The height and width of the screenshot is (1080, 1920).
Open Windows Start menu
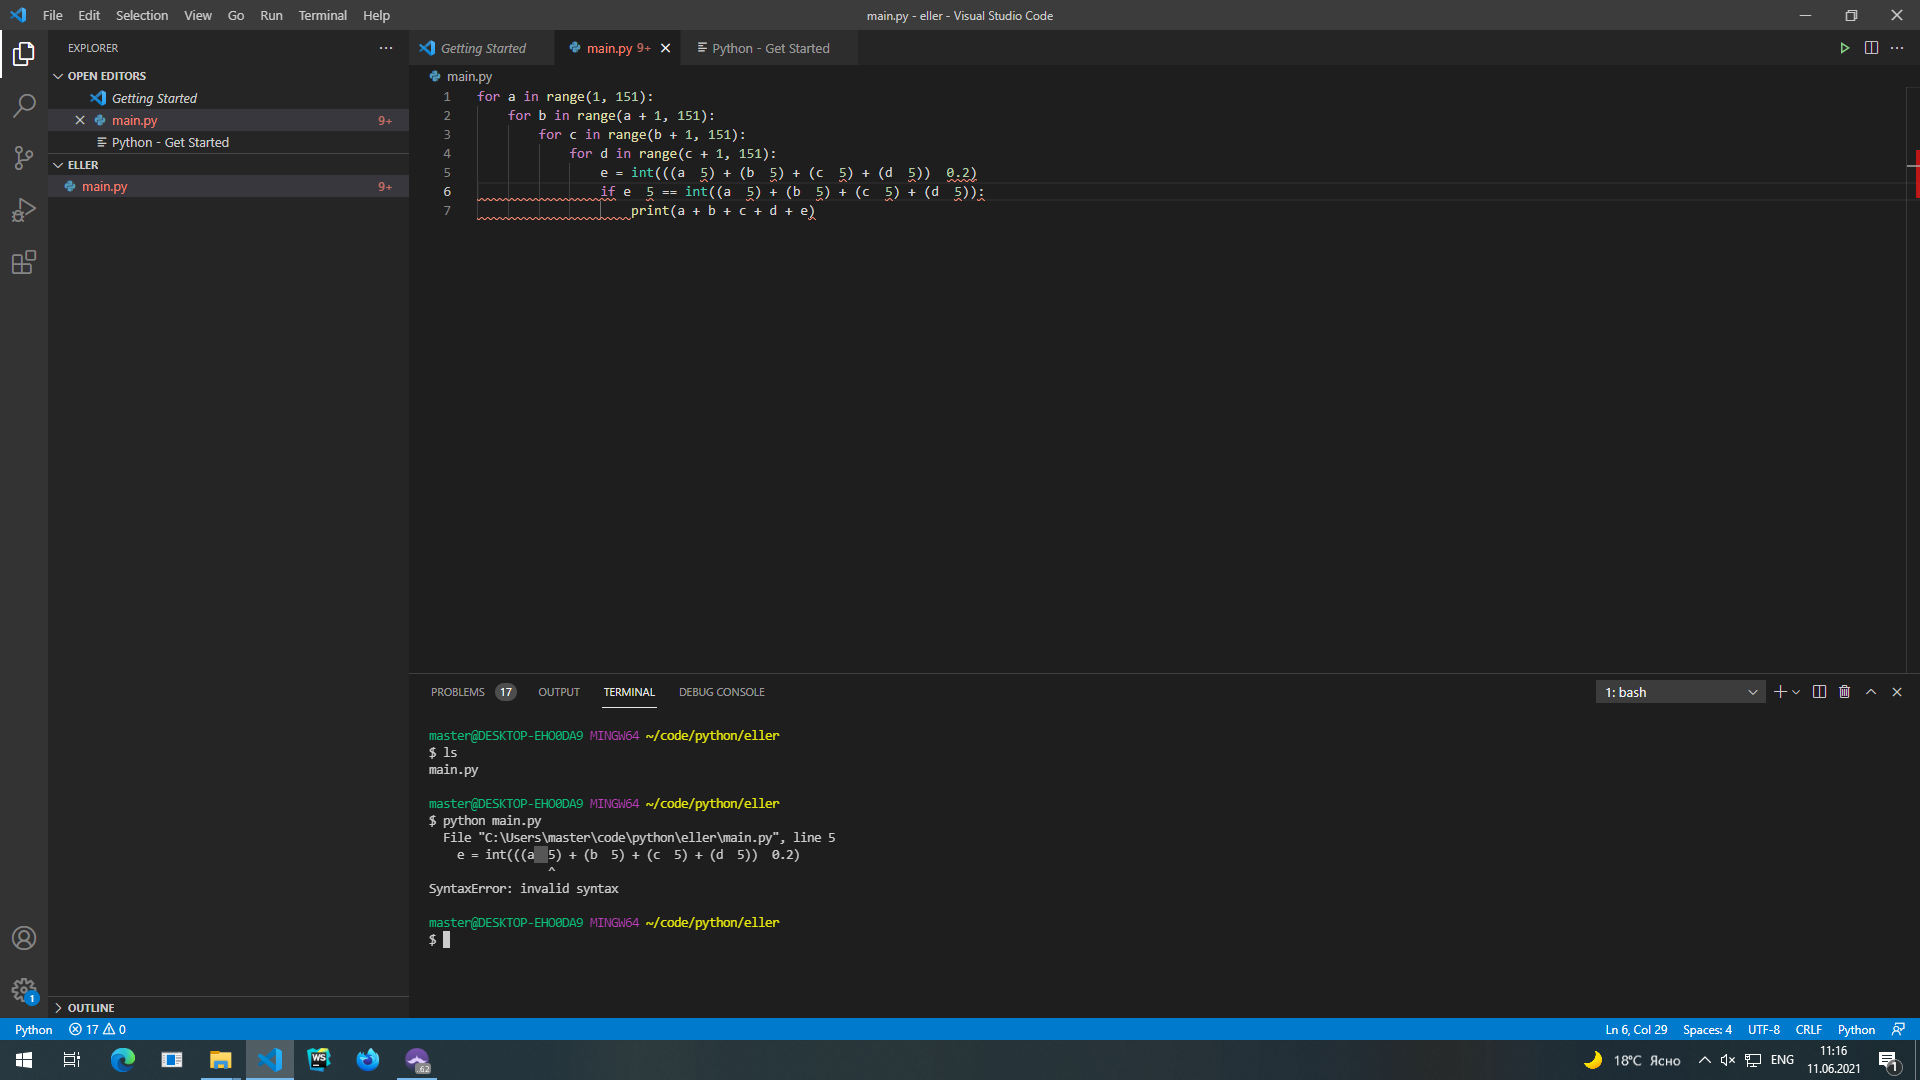coord(24,1060)
